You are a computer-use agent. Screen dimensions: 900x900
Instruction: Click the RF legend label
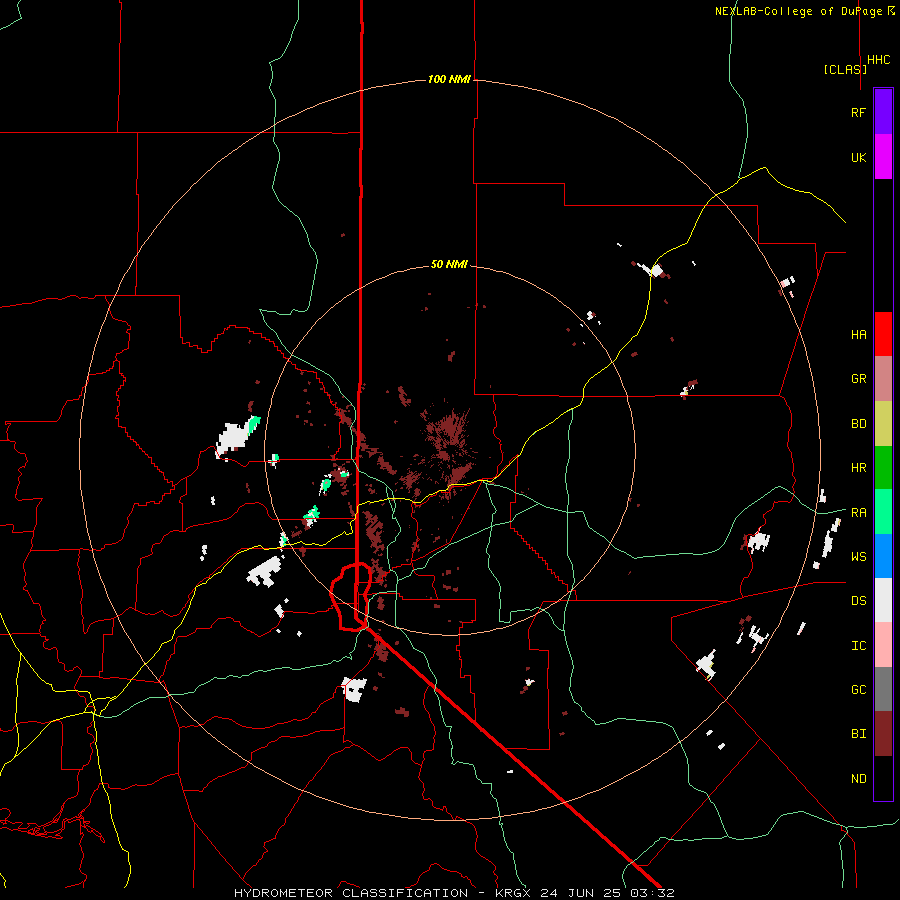pos(858,112)
